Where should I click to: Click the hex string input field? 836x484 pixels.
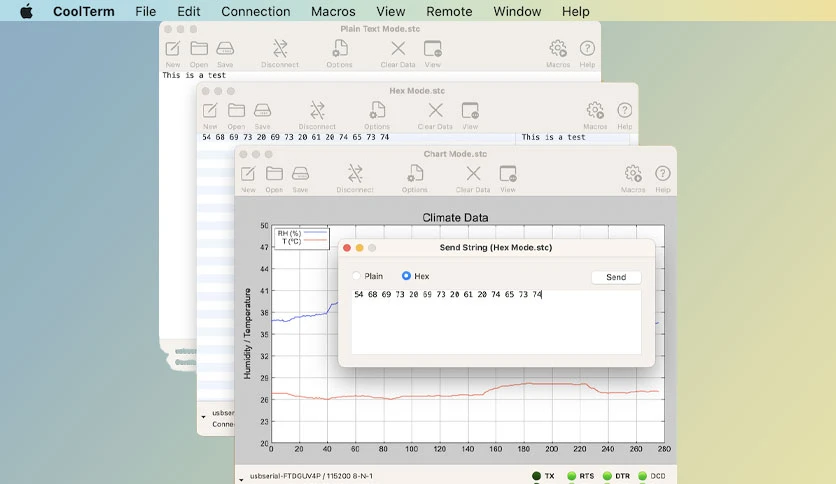(x=496, y=321)
